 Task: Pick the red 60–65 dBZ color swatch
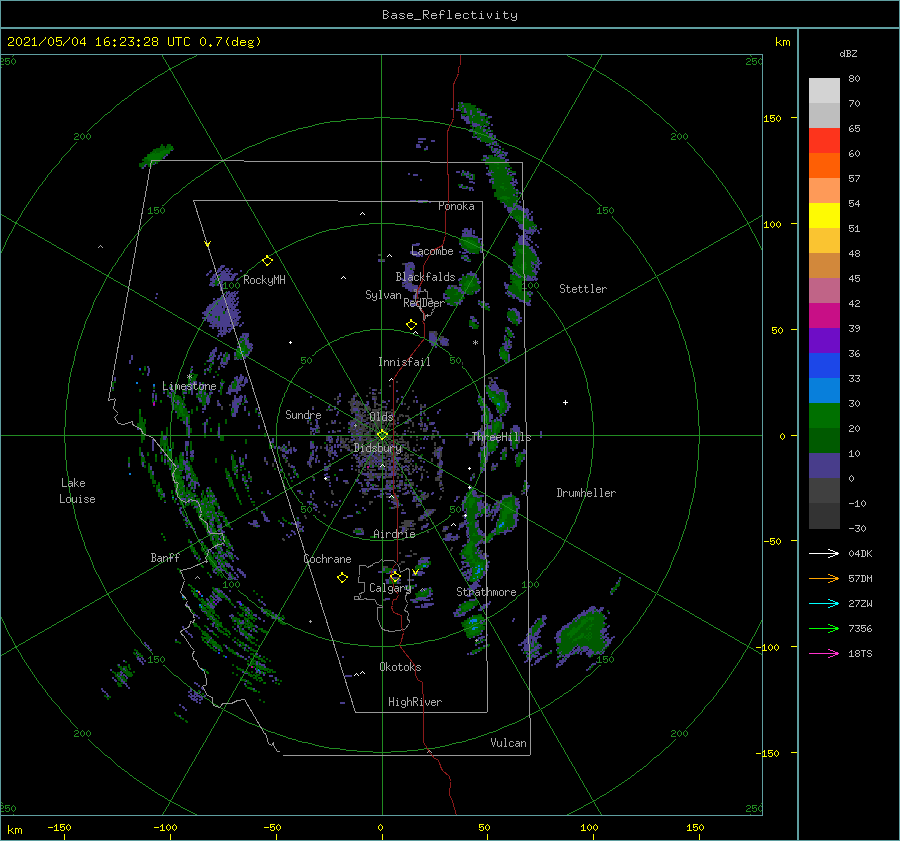824,141
